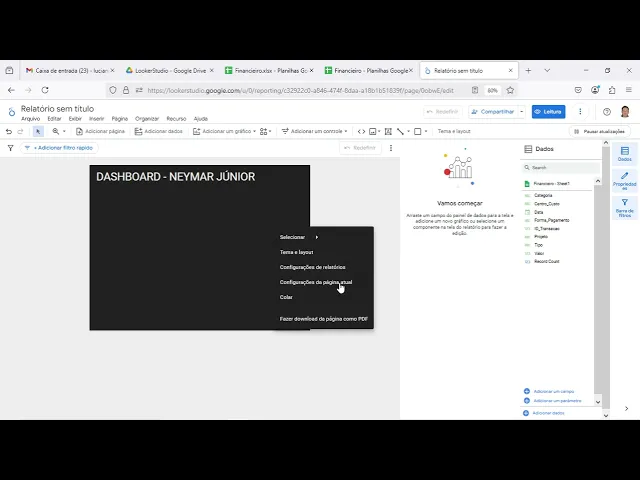Open Editar menu

pyautogui.click(x=54, y=119)
